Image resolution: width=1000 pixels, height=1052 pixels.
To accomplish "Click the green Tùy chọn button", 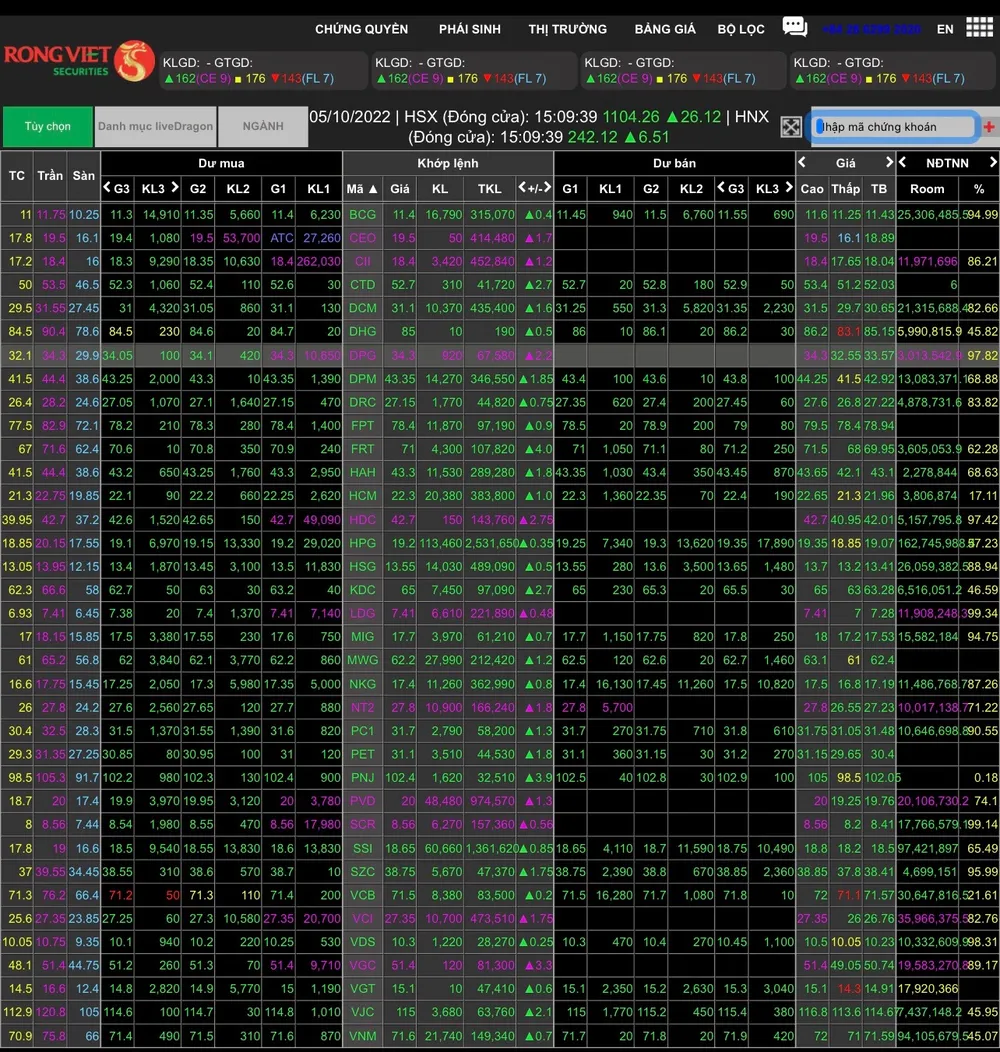I will point(48,127).
